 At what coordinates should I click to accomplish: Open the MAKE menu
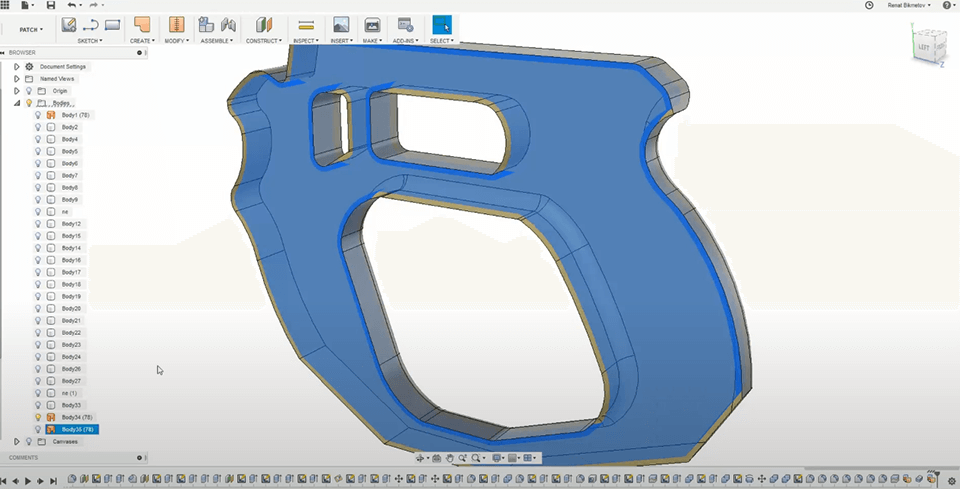372,41
